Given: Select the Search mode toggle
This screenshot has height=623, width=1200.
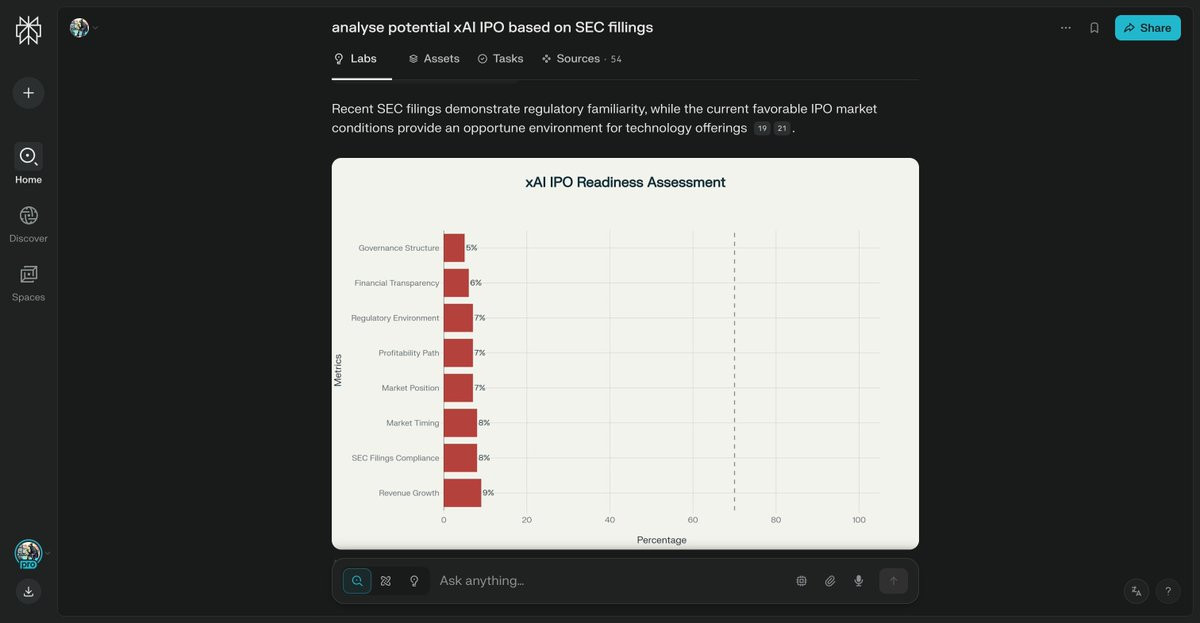Looking at the screenshot, I should point(357,581).
